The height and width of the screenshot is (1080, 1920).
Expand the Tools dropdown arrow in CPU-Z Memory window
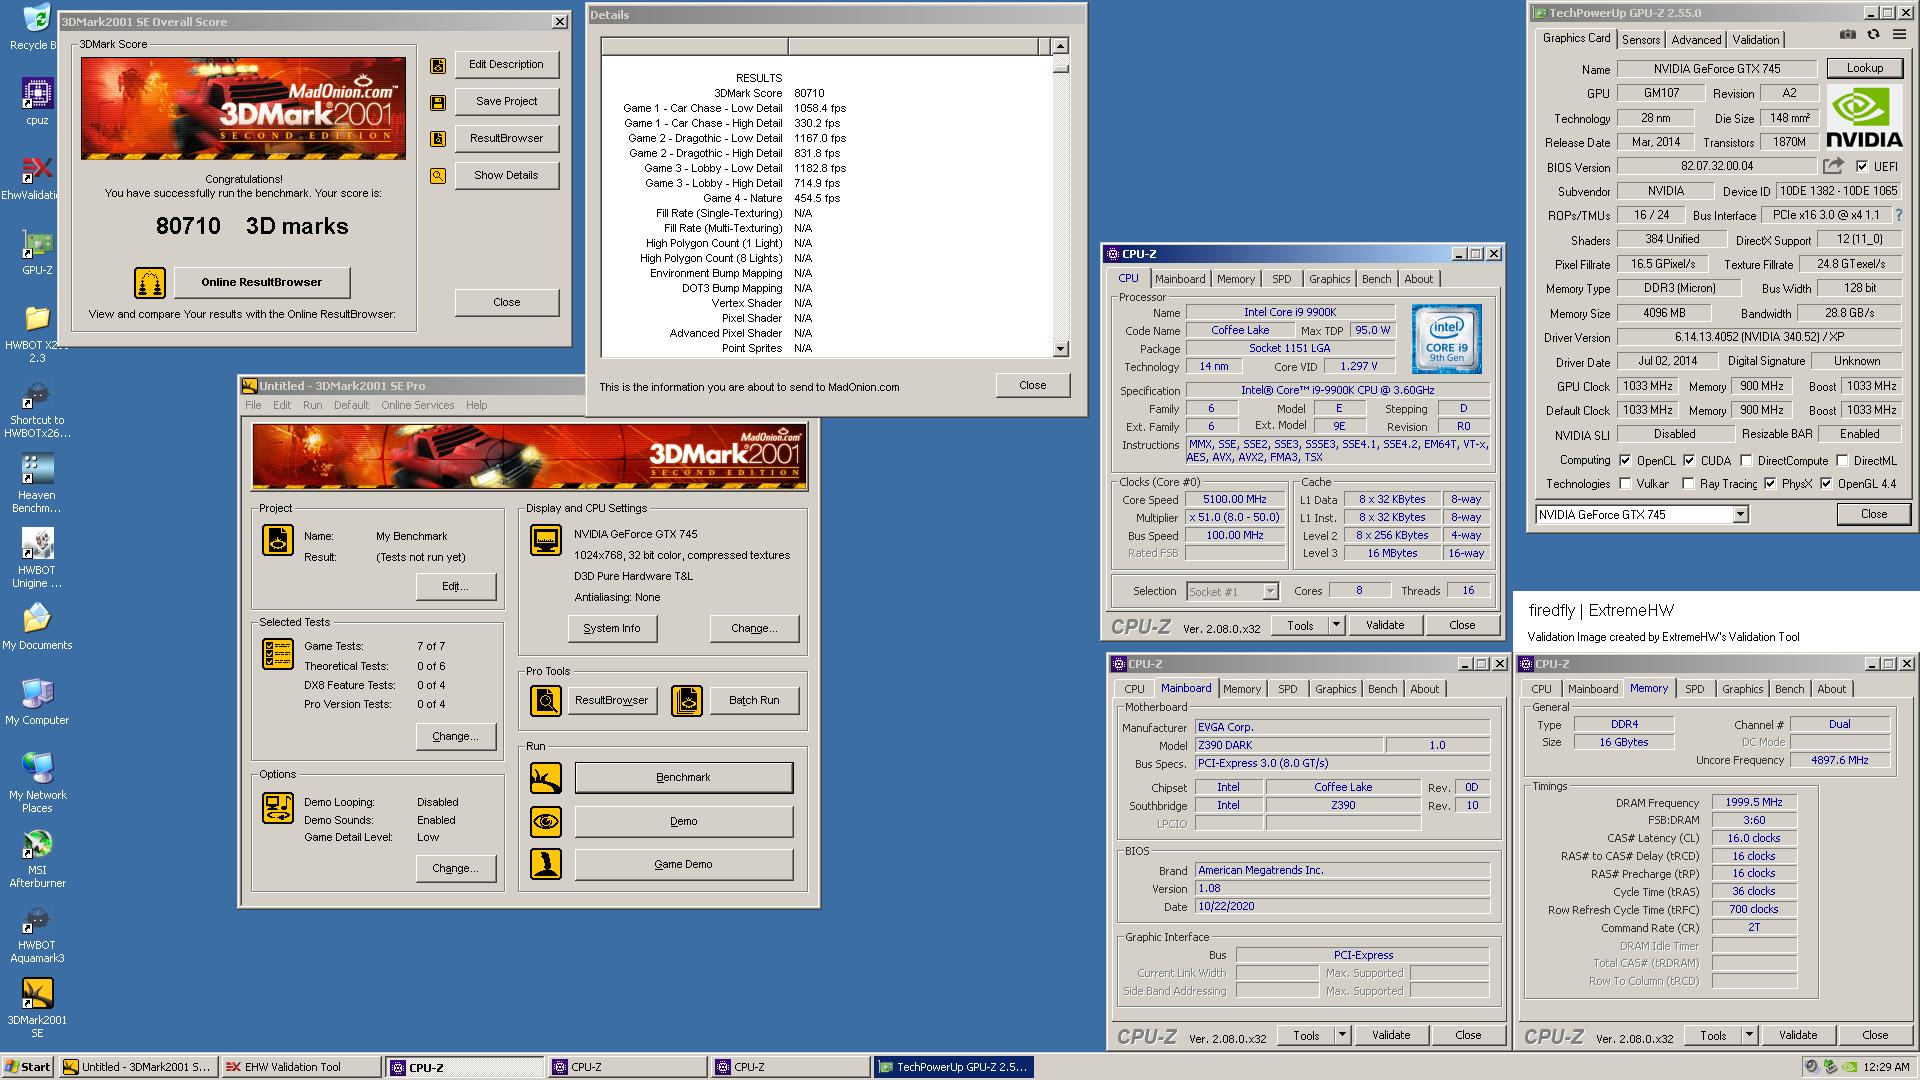point(1749,1035)
